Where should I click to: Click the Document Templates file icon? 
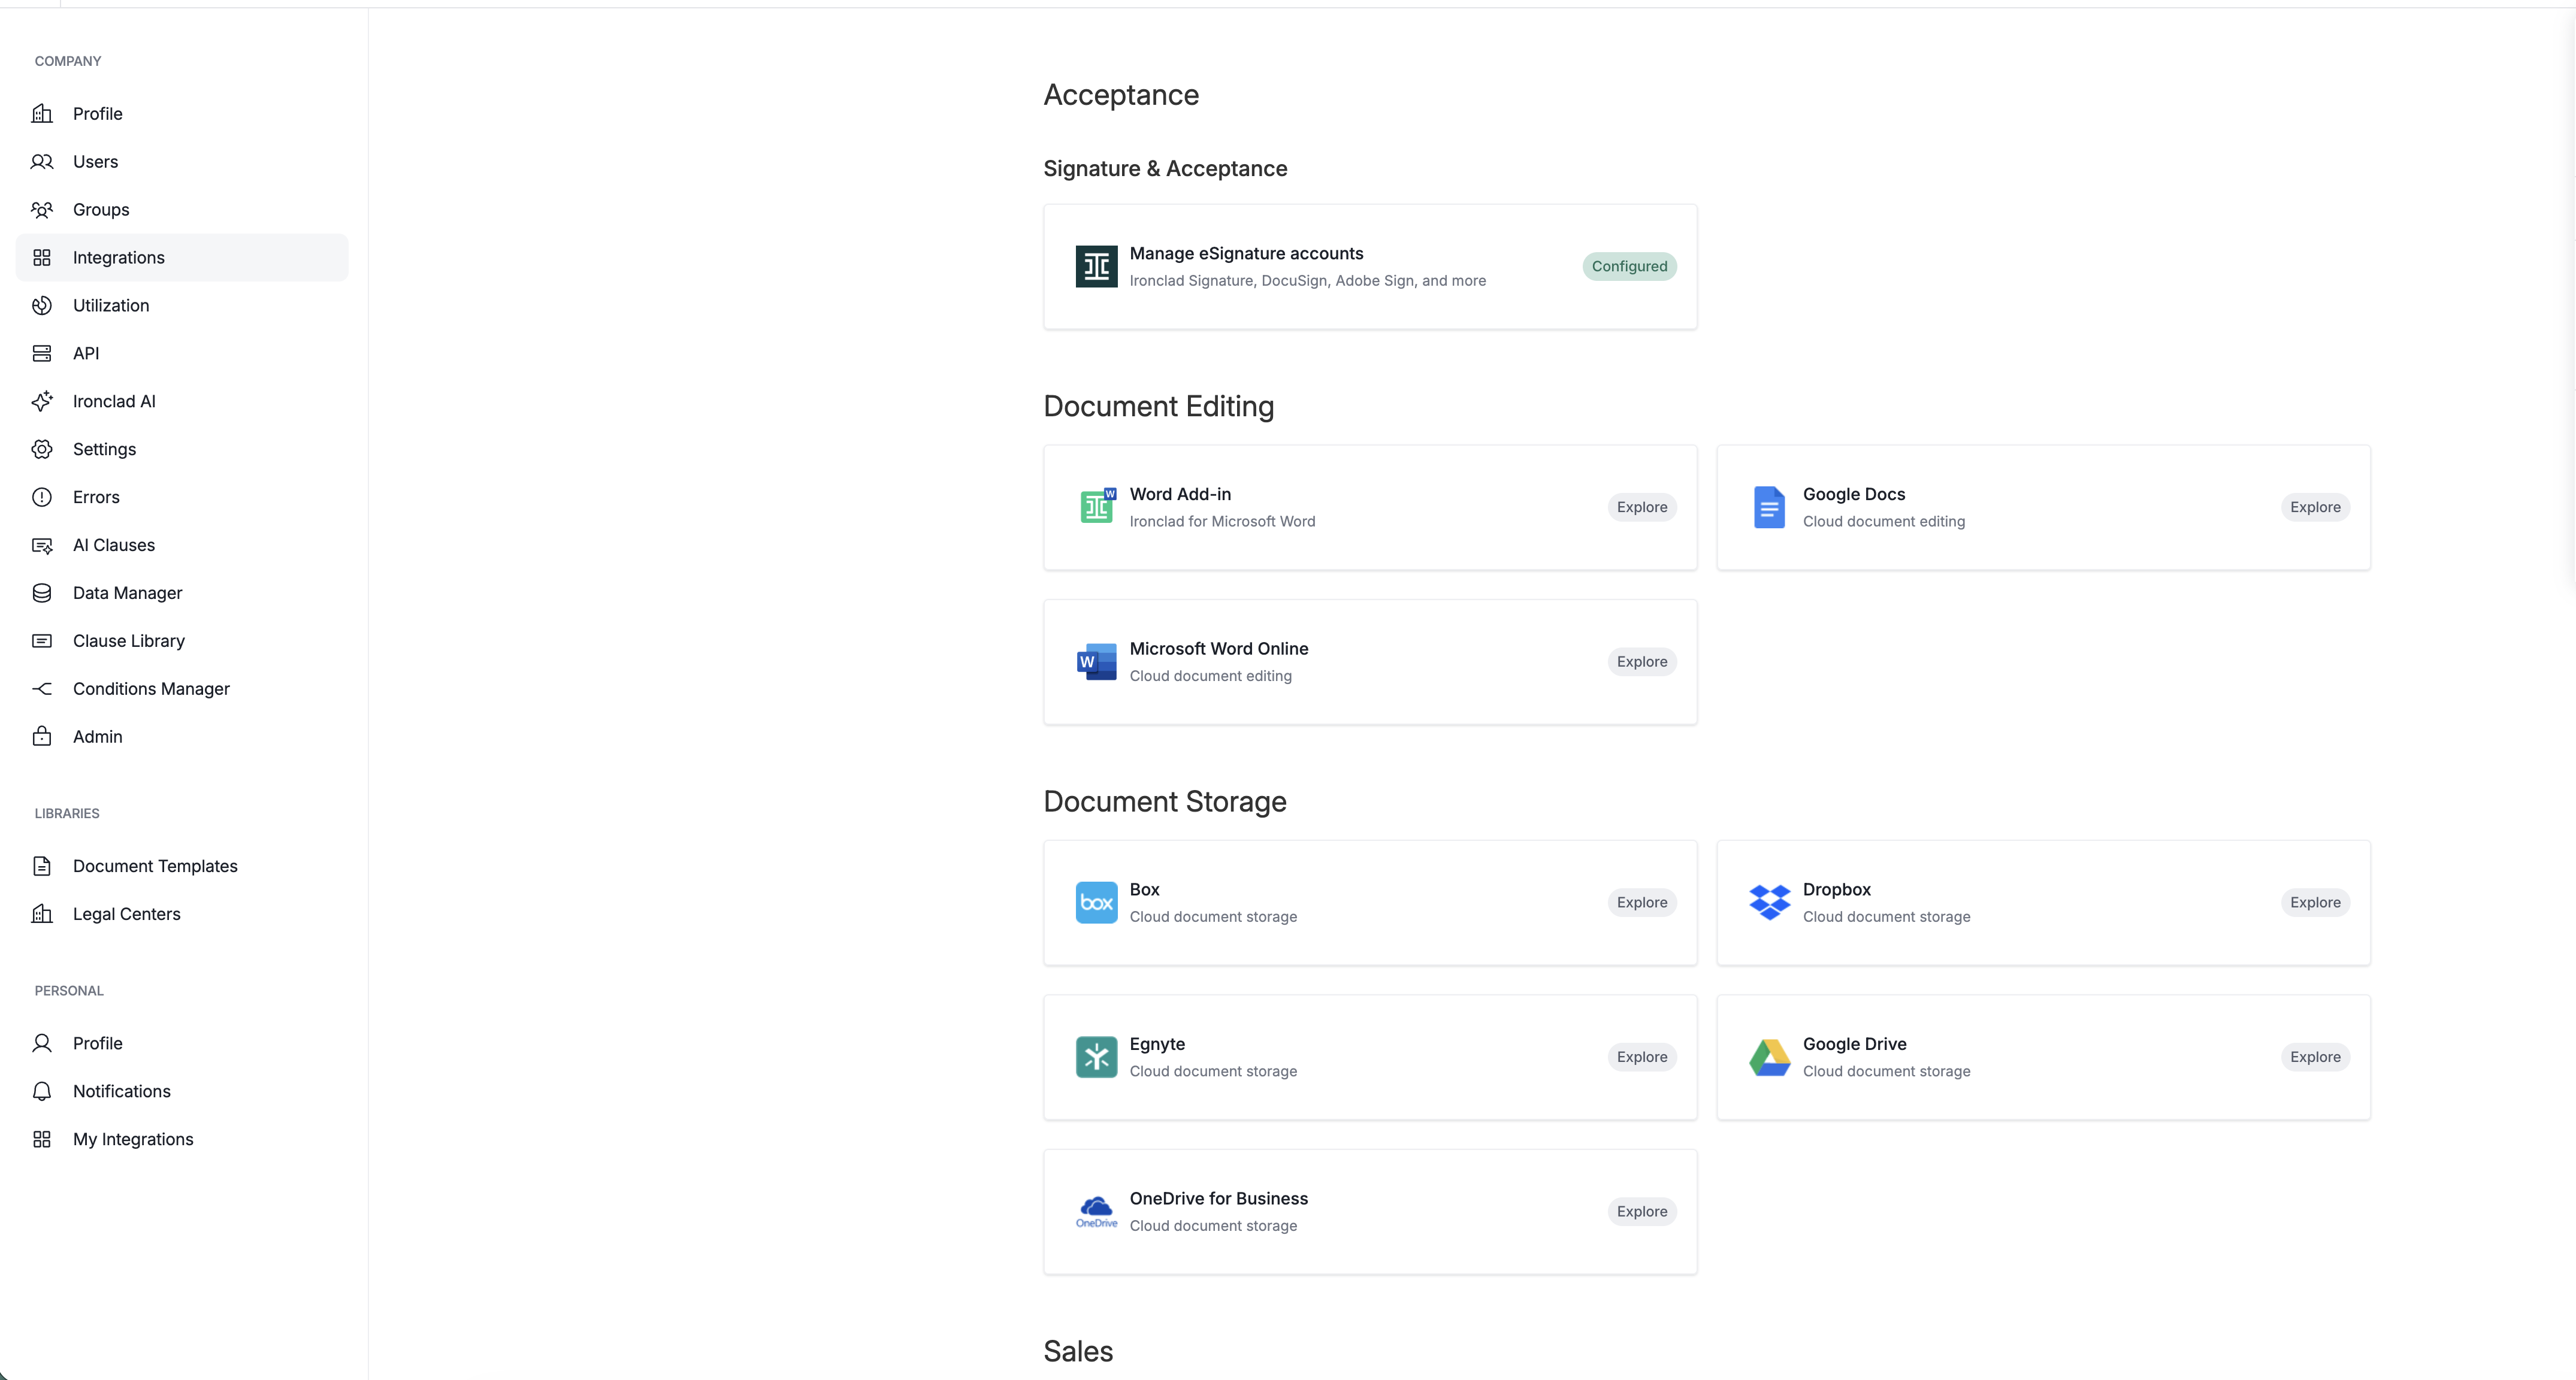coord(42,866)
